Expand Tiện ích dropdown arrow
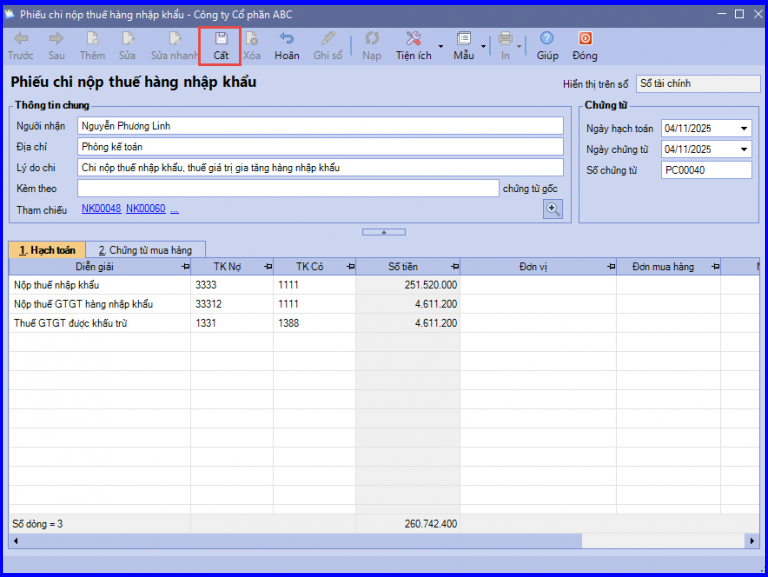768x577 pixels. pyautogui.click(x=440, y=47)
